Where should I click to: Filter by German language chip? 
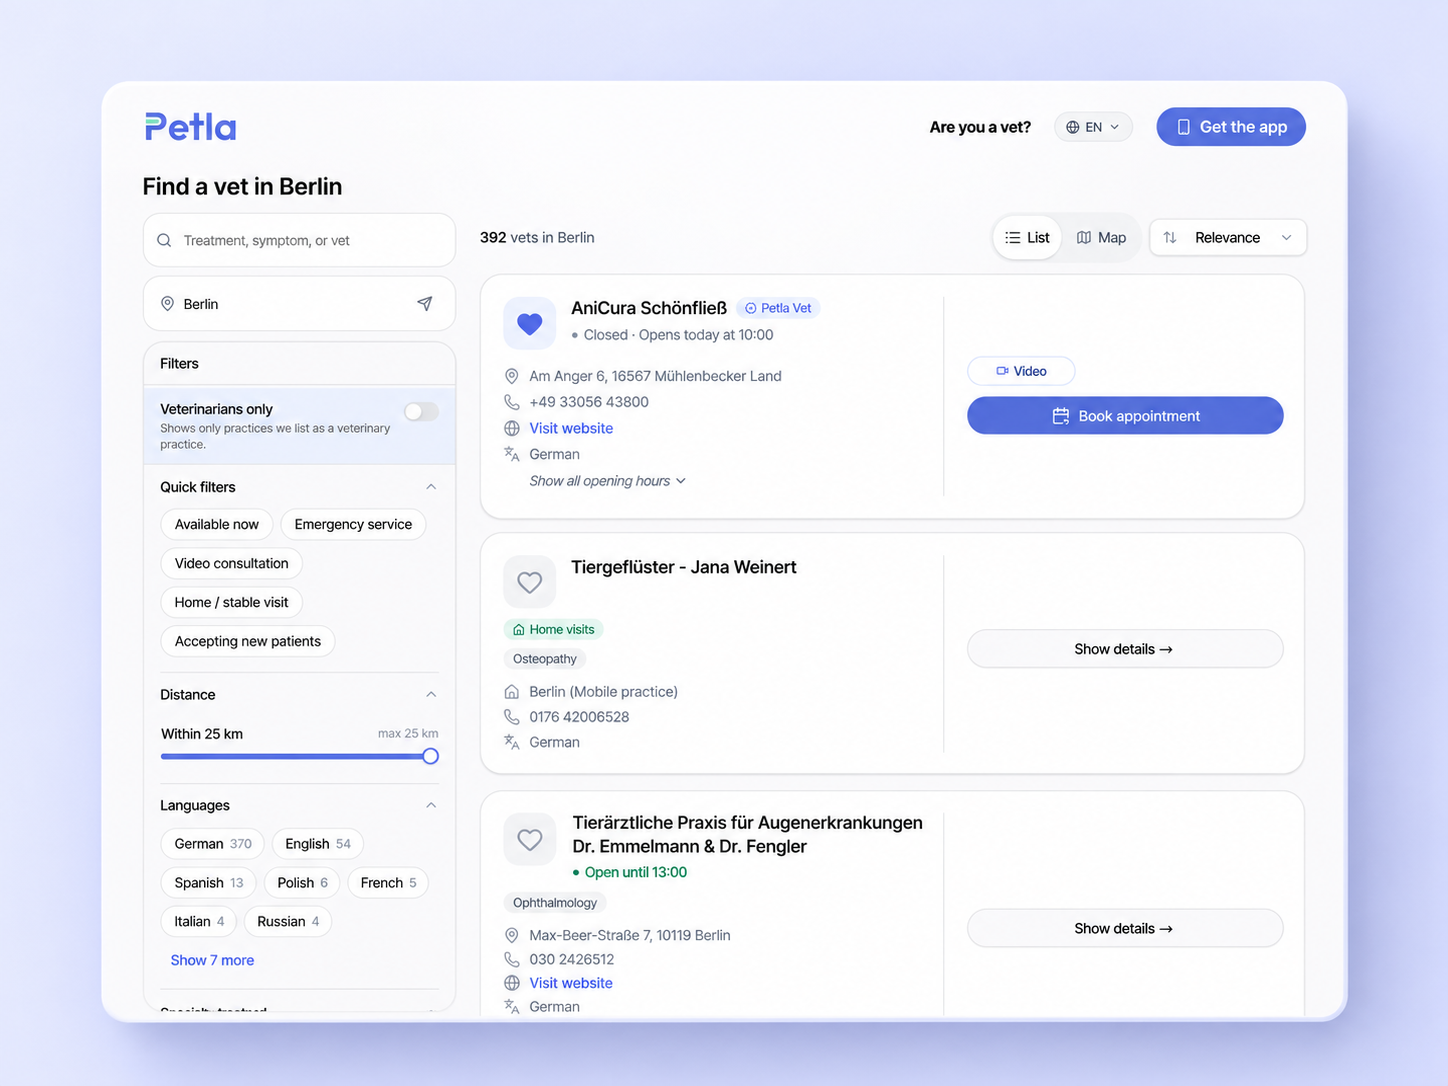(x=213, y=844)
